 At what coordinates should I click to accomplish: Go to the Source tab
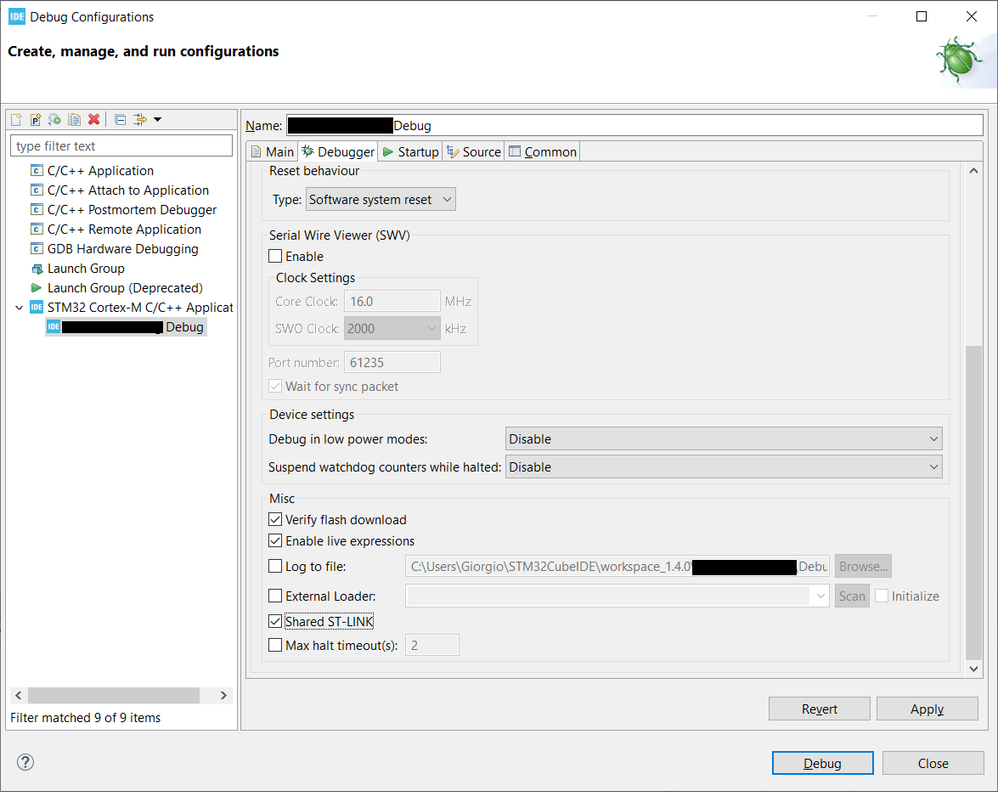[474, 152]
